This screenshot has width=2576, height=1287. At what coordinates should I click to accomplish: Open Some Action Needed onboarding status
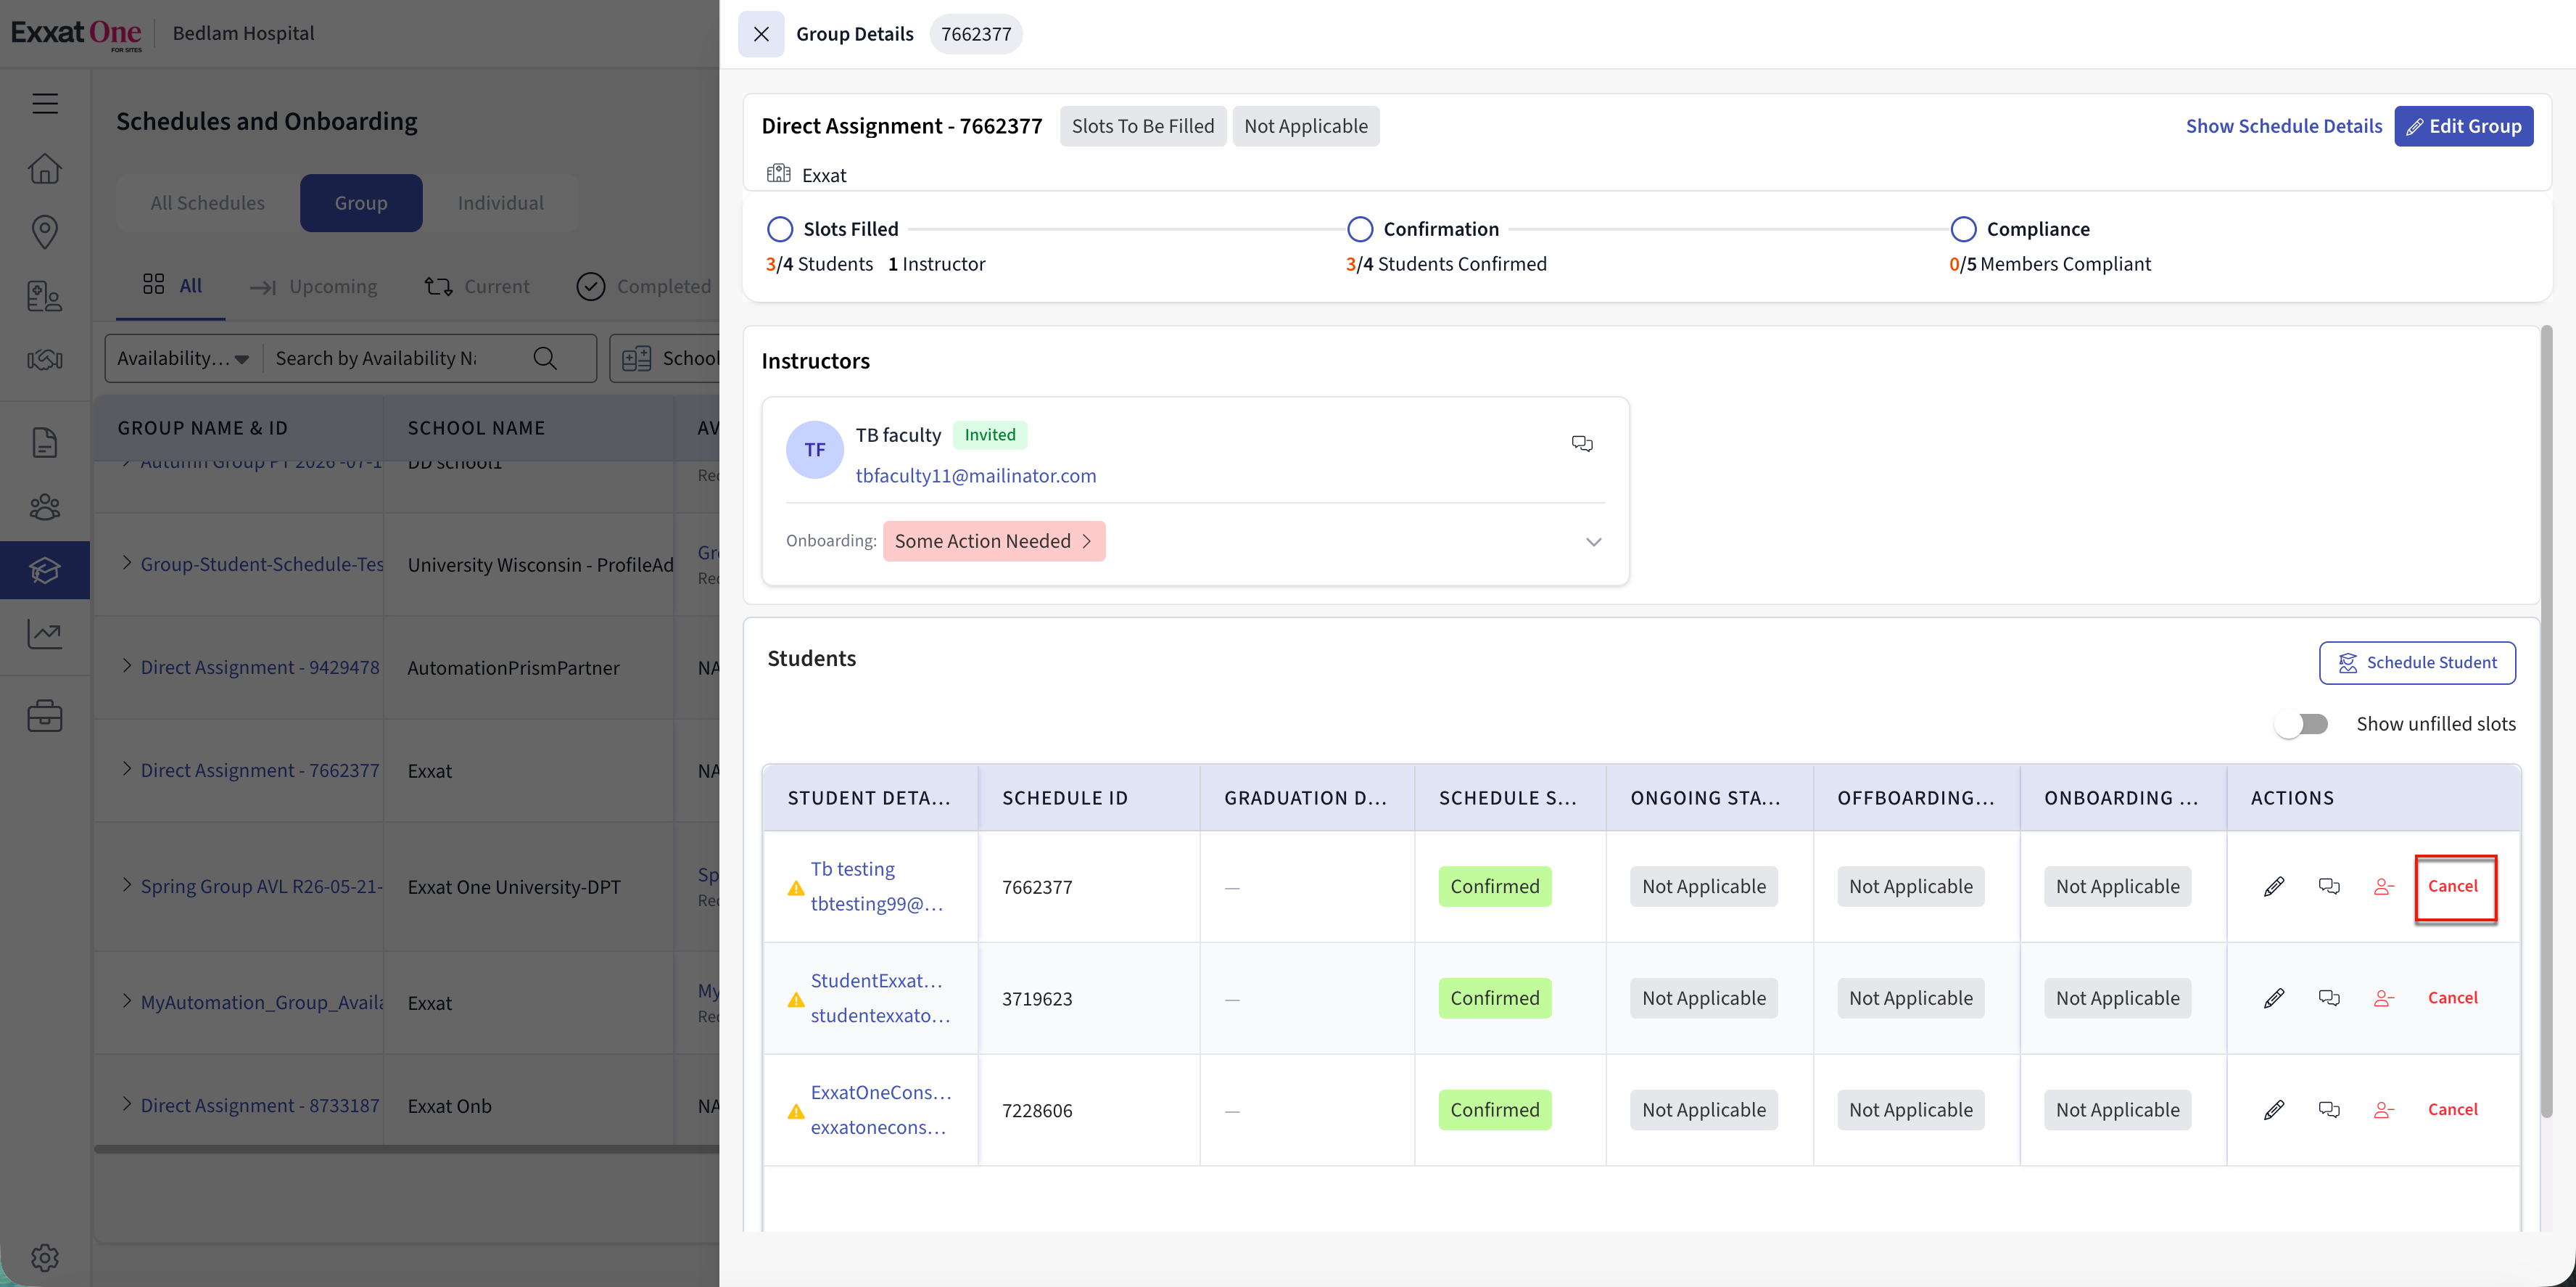(x=994, y=541)
